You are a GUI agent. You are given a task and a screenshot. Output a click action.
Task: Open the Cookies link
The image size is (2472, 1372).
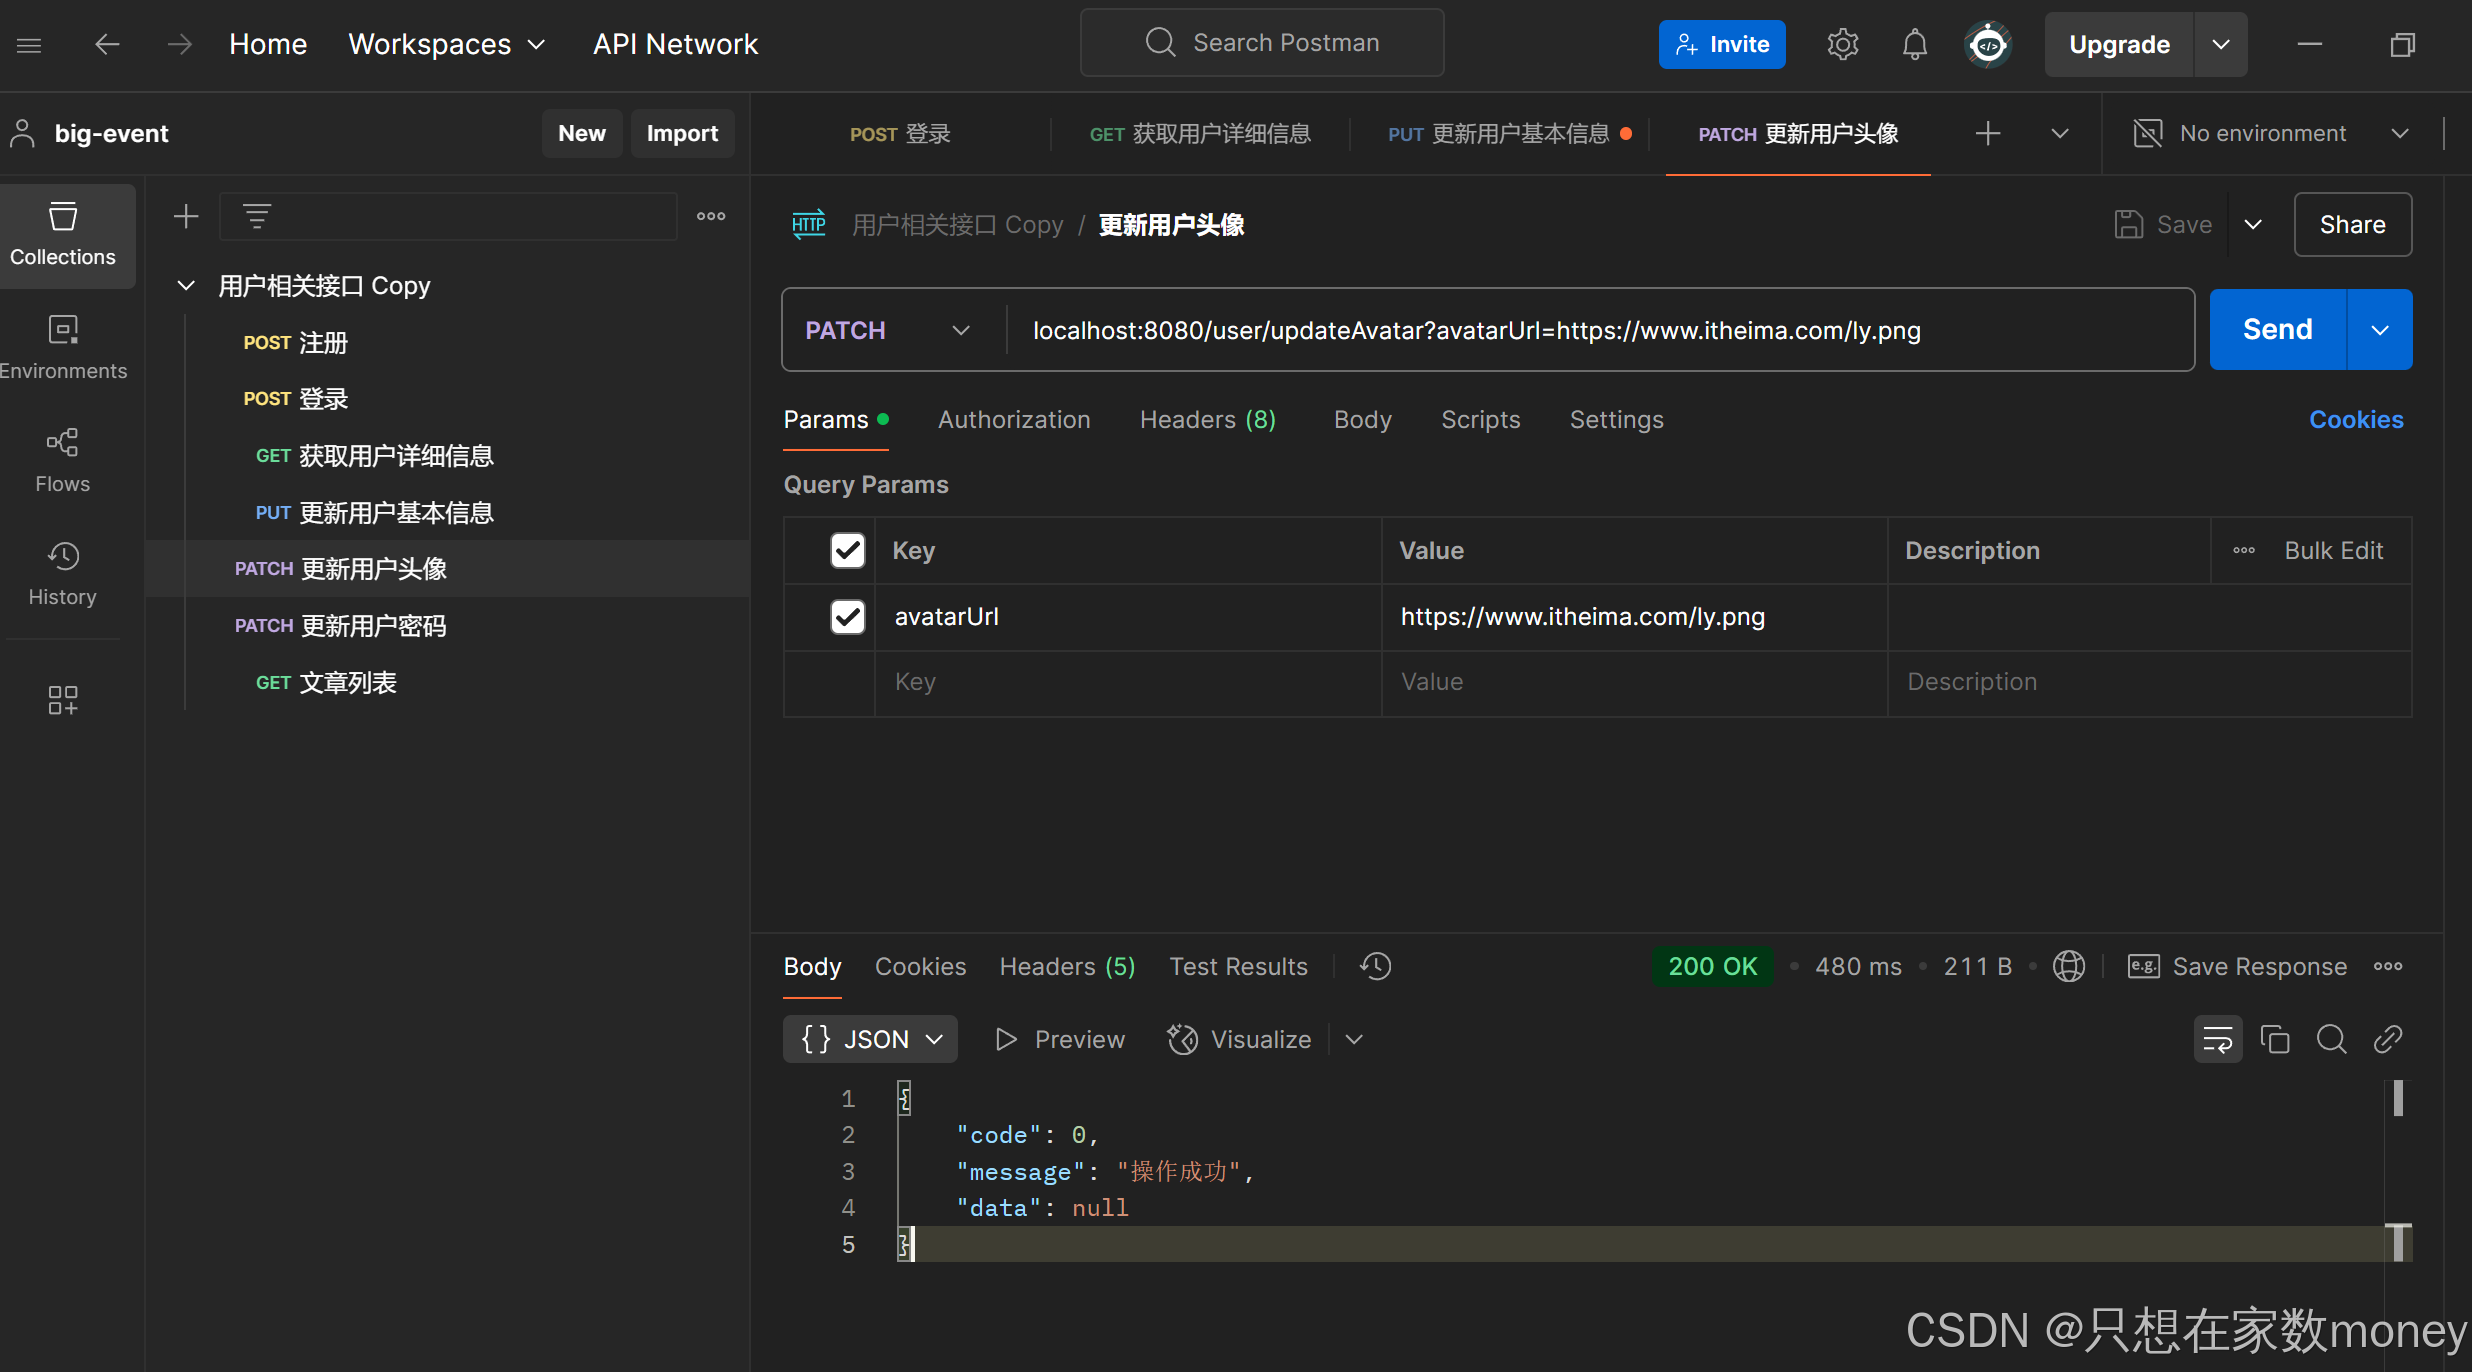coord(2355,420)
